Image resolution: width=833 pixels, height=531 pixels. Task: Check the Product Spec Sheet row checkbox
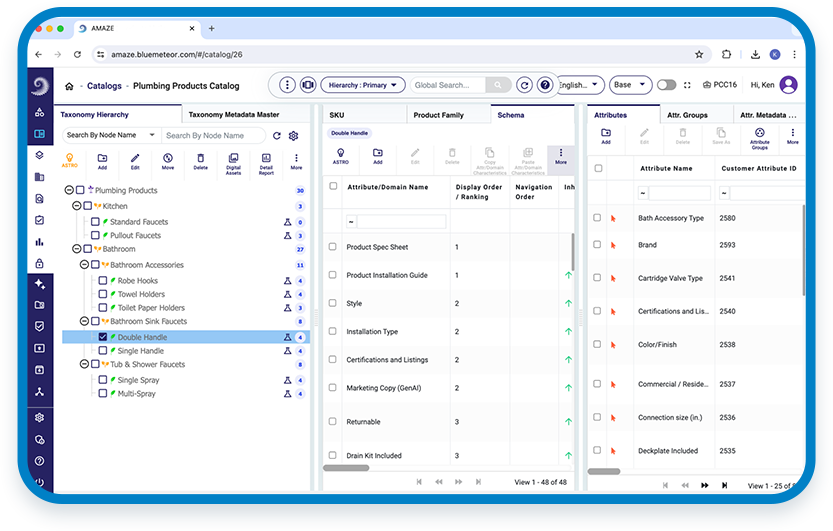[x=333, y=246]
